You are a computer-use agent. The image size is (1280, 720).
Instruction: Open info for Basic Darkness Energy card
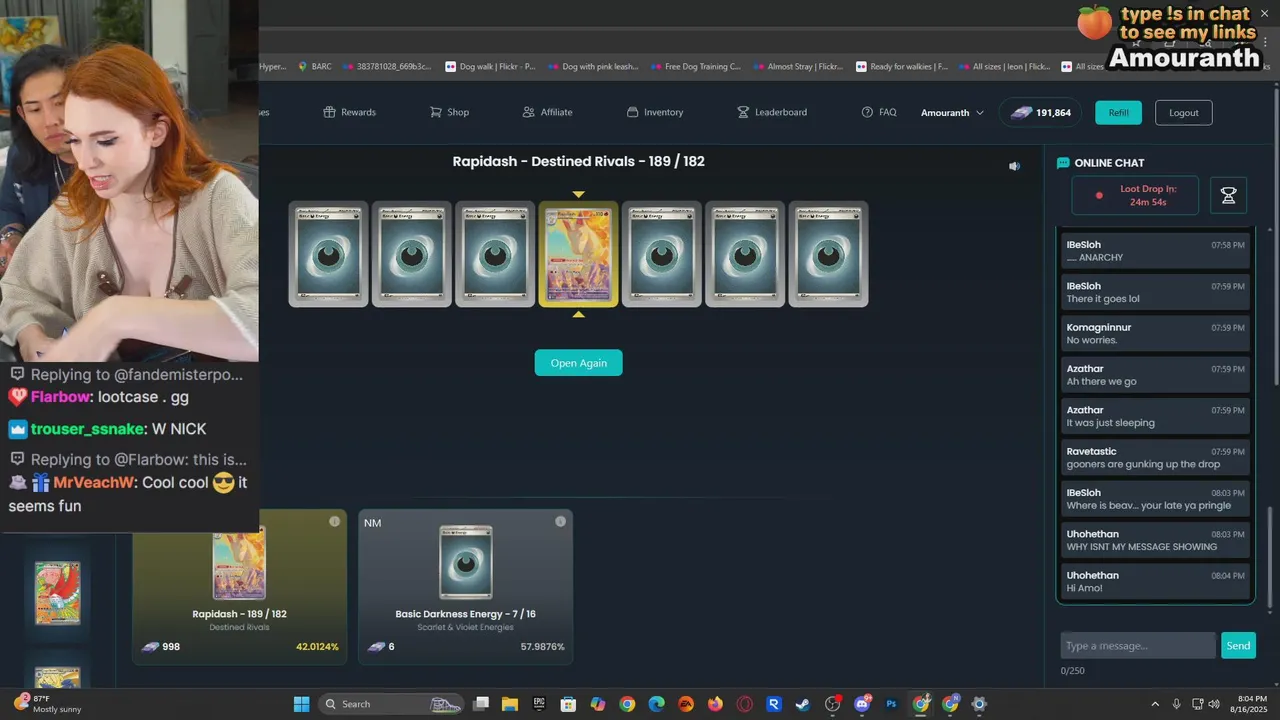click(560, 521)
